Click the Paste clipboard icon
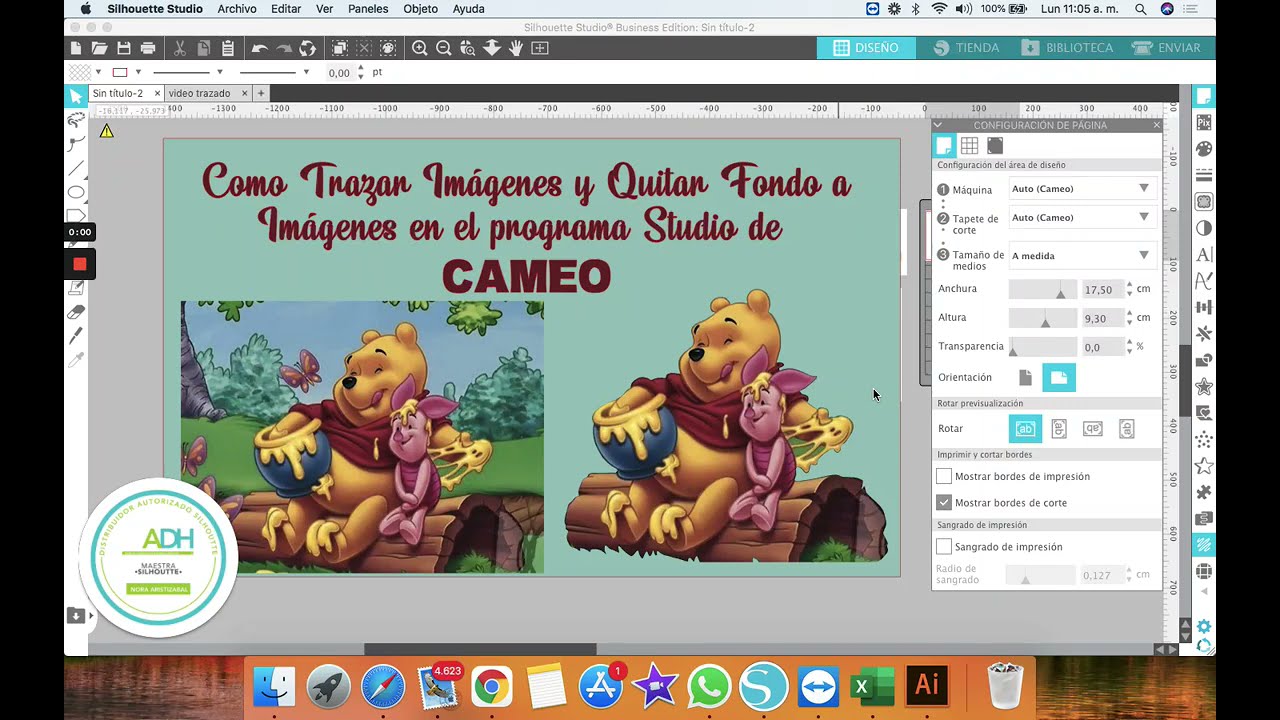The width and height of the screenshot is (1280, 720). (x=228, y=48)
